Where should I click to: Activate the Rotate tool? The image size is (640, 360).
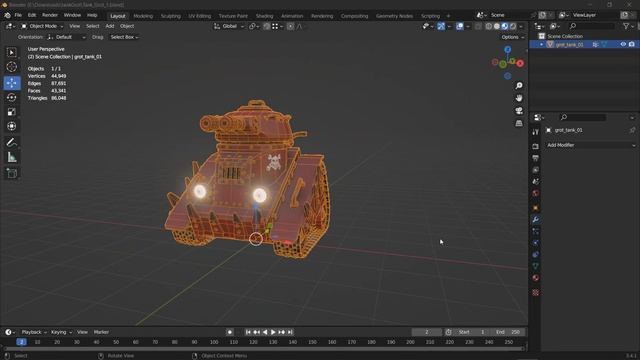(x=11, y=98)
